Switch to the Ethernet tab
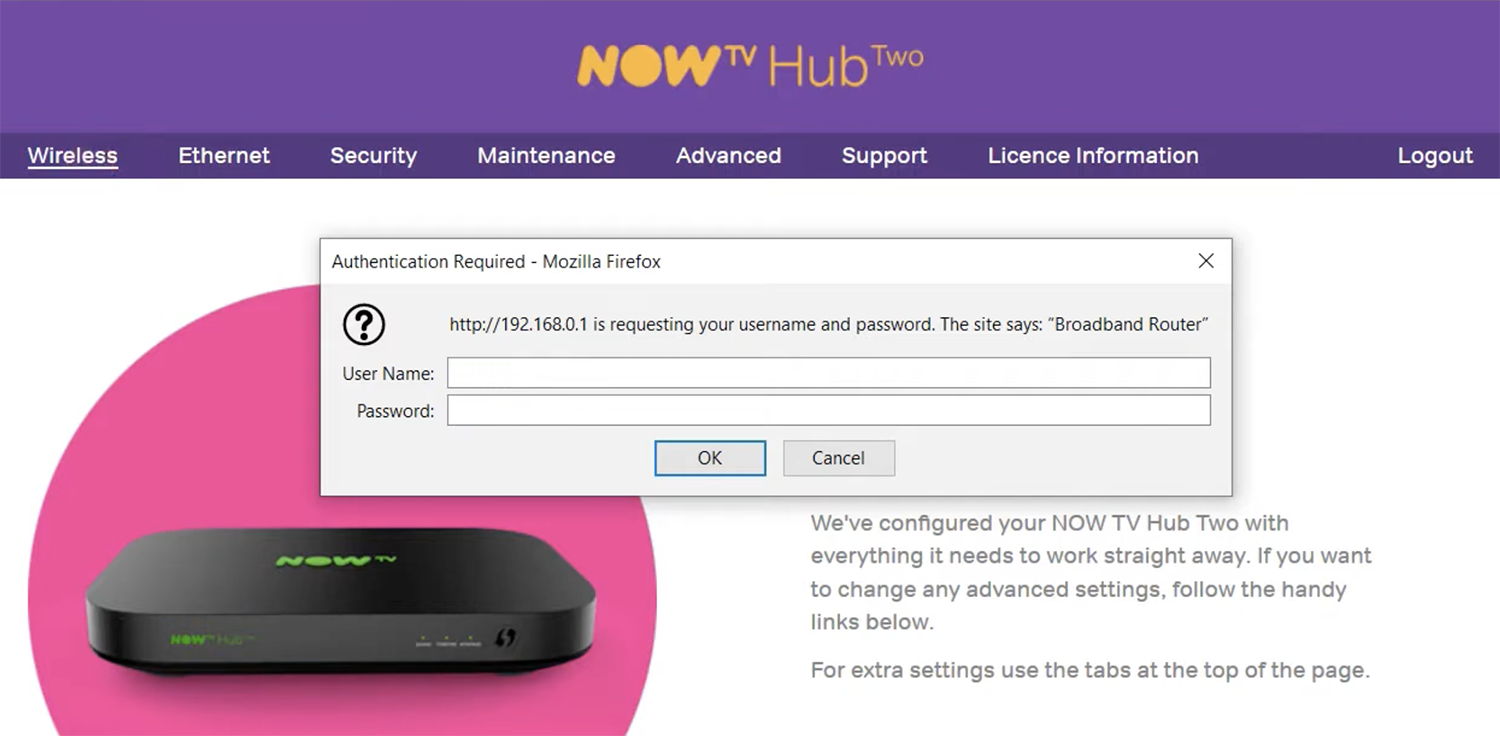Image resolution: width=1500 pixels, height=736 pixels. [224, 156]
